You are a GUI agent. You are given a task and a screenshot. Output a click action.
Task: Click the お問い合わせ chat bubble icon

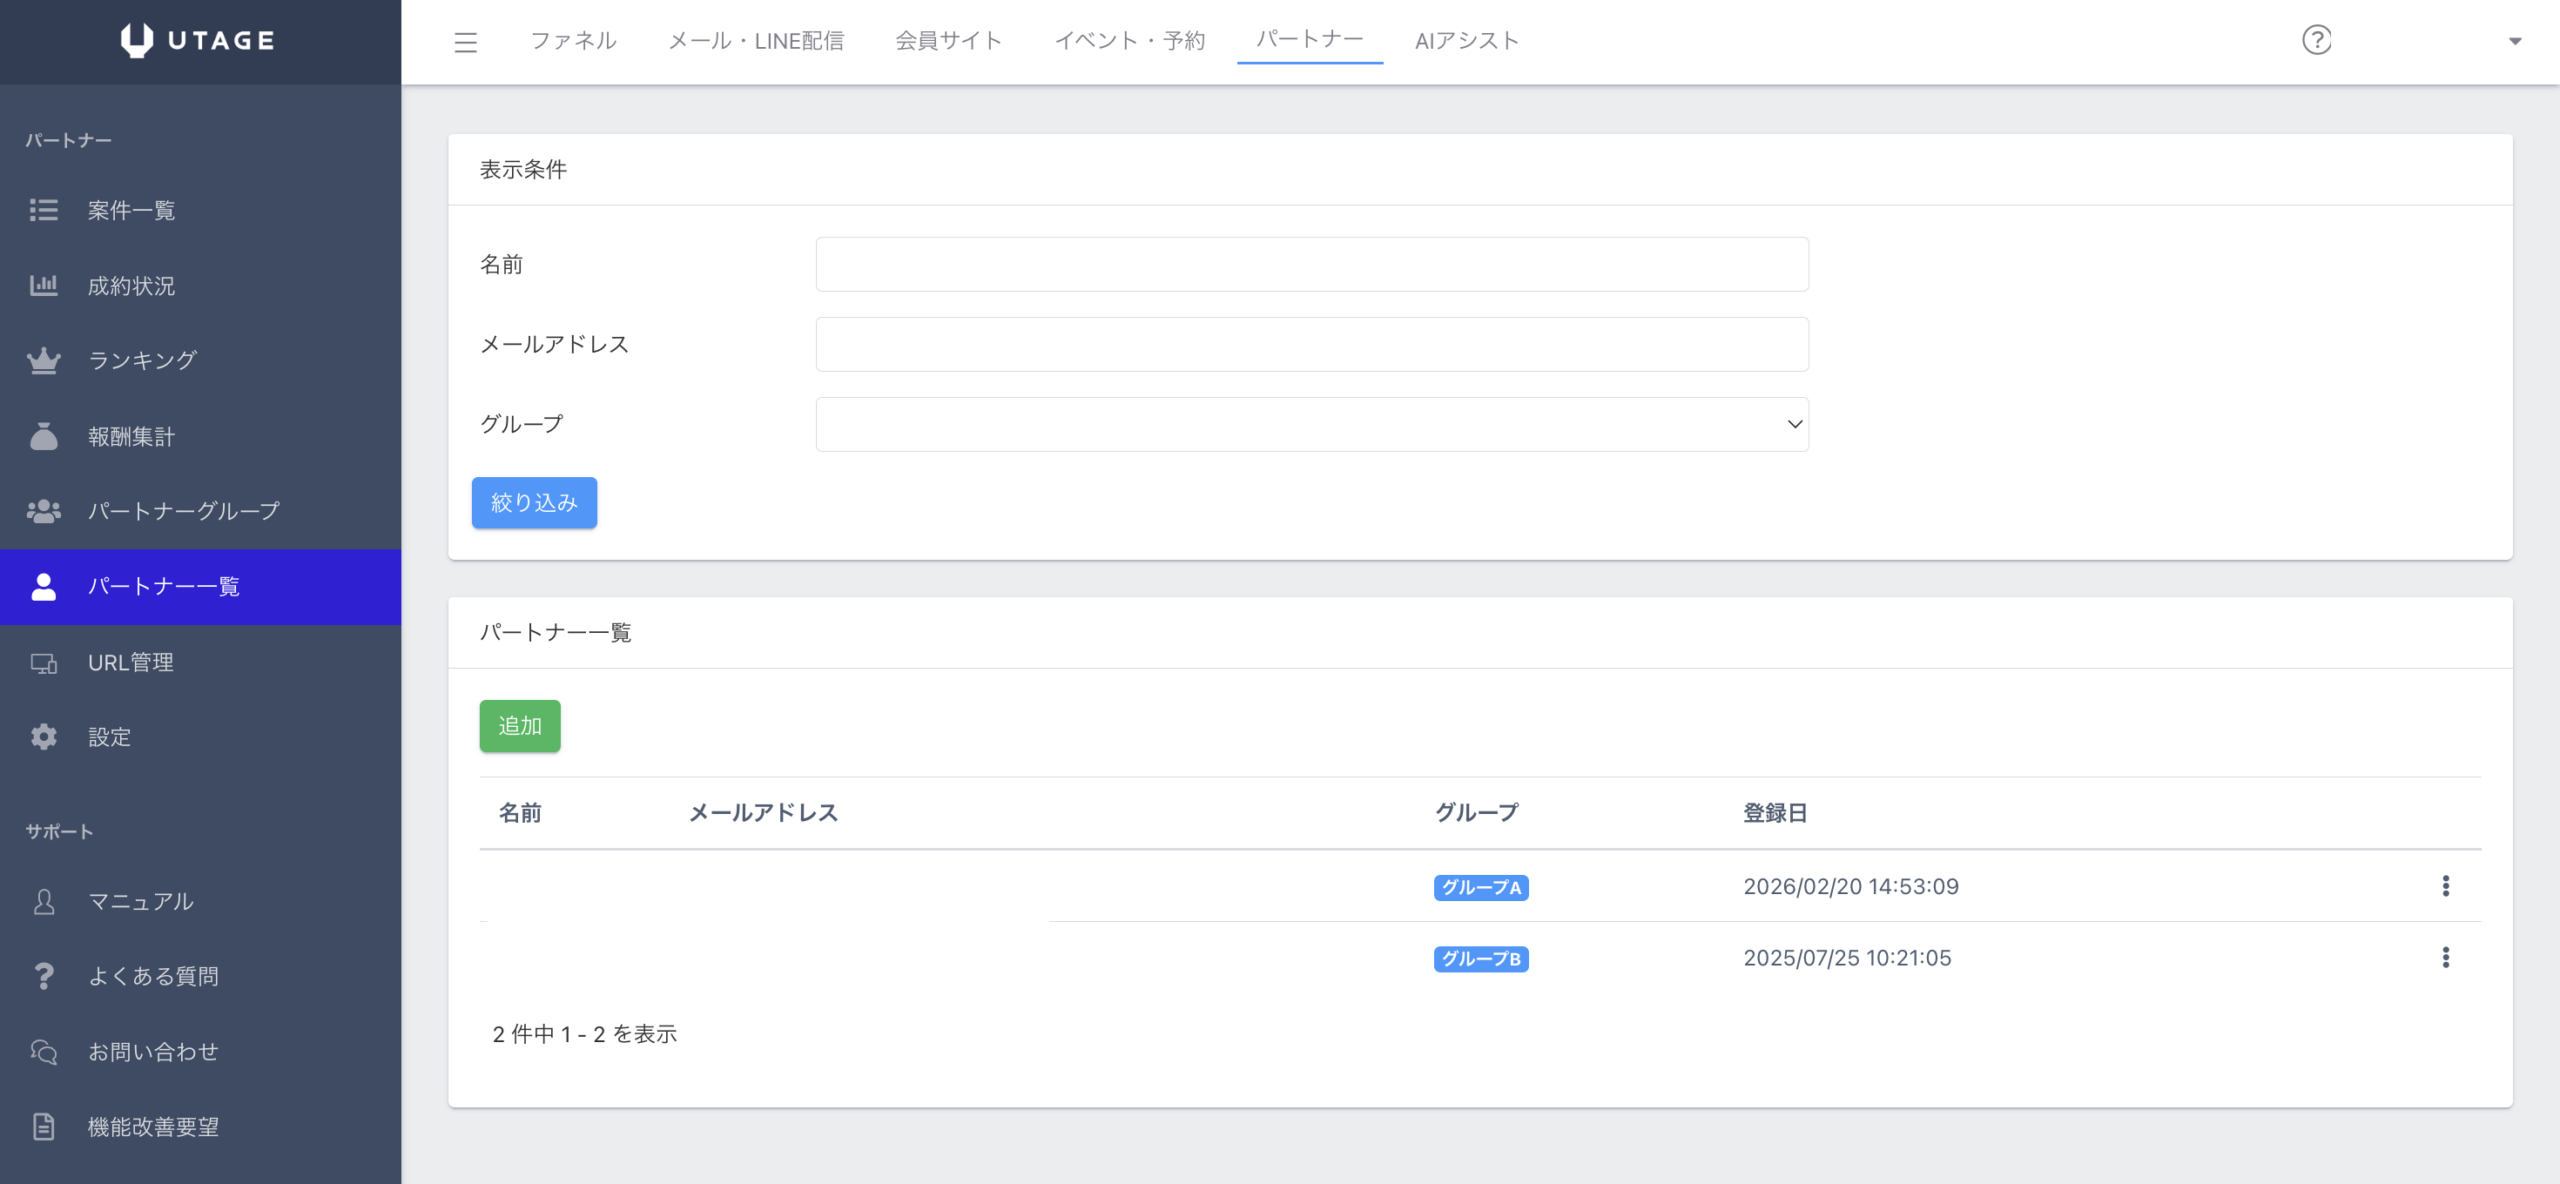point(44,1052)
